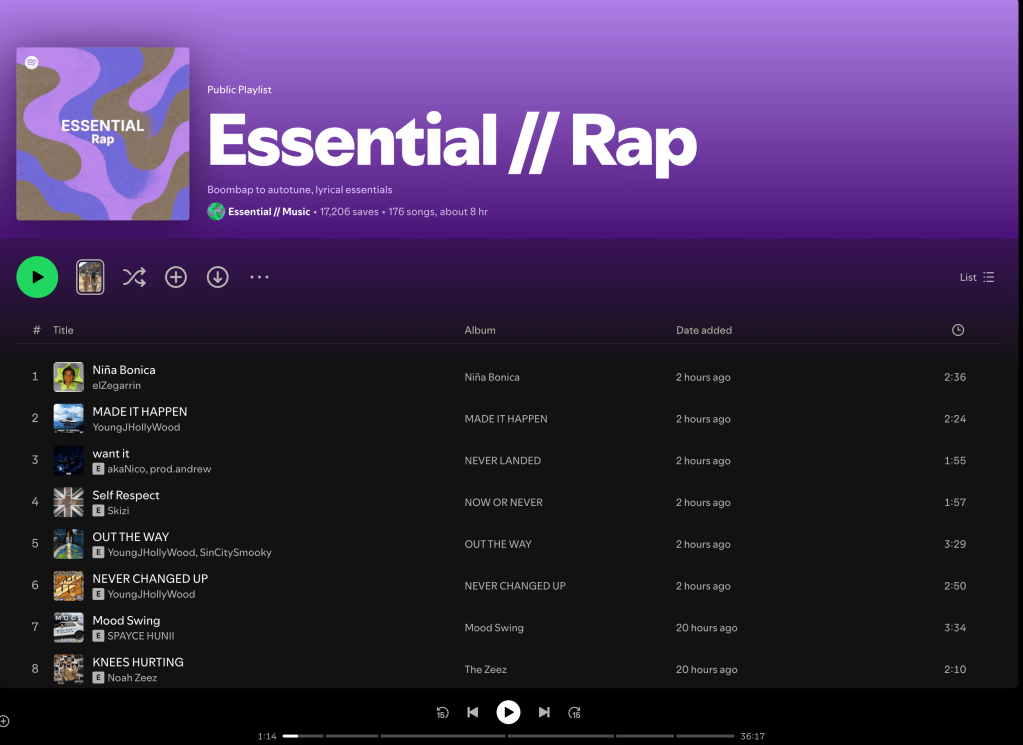
Task: Rewind 15 seconds in the player bar
Action: pyautogui.click(x=442, y=712)
